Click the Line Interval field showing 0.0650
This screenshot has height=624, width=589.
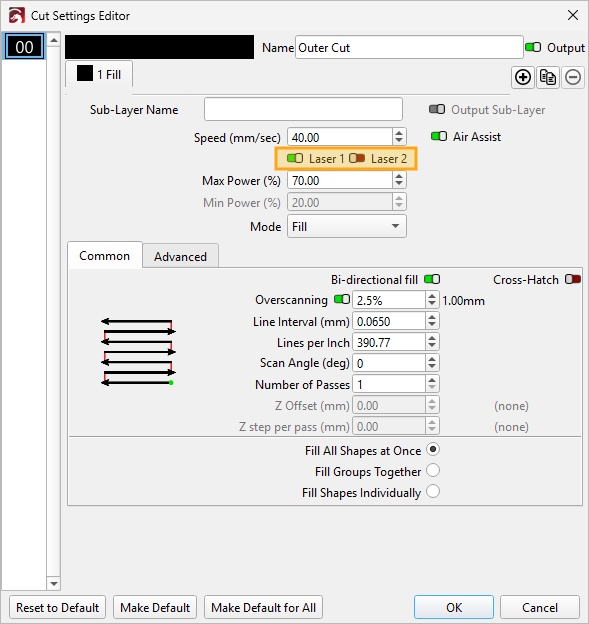point(389,321)
